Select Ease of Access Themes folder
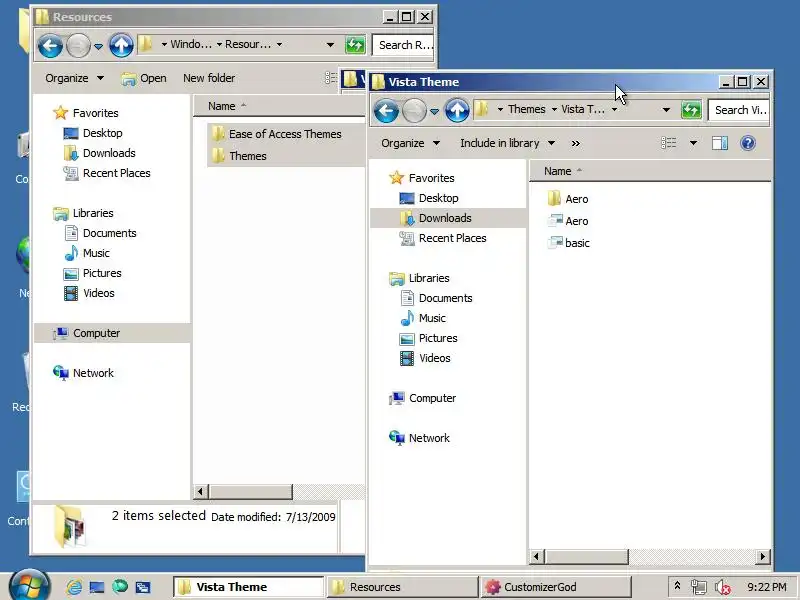800x600 pixels. (x=276, y=134)
